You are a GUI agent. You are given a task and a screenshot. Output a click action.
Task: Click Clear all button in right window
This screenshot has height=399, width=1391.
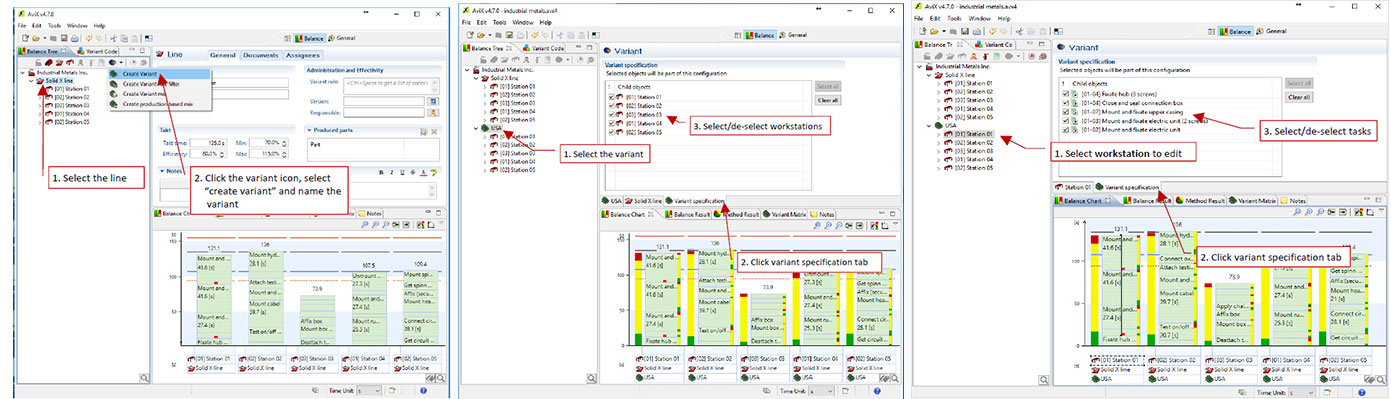coord(1299,97)
